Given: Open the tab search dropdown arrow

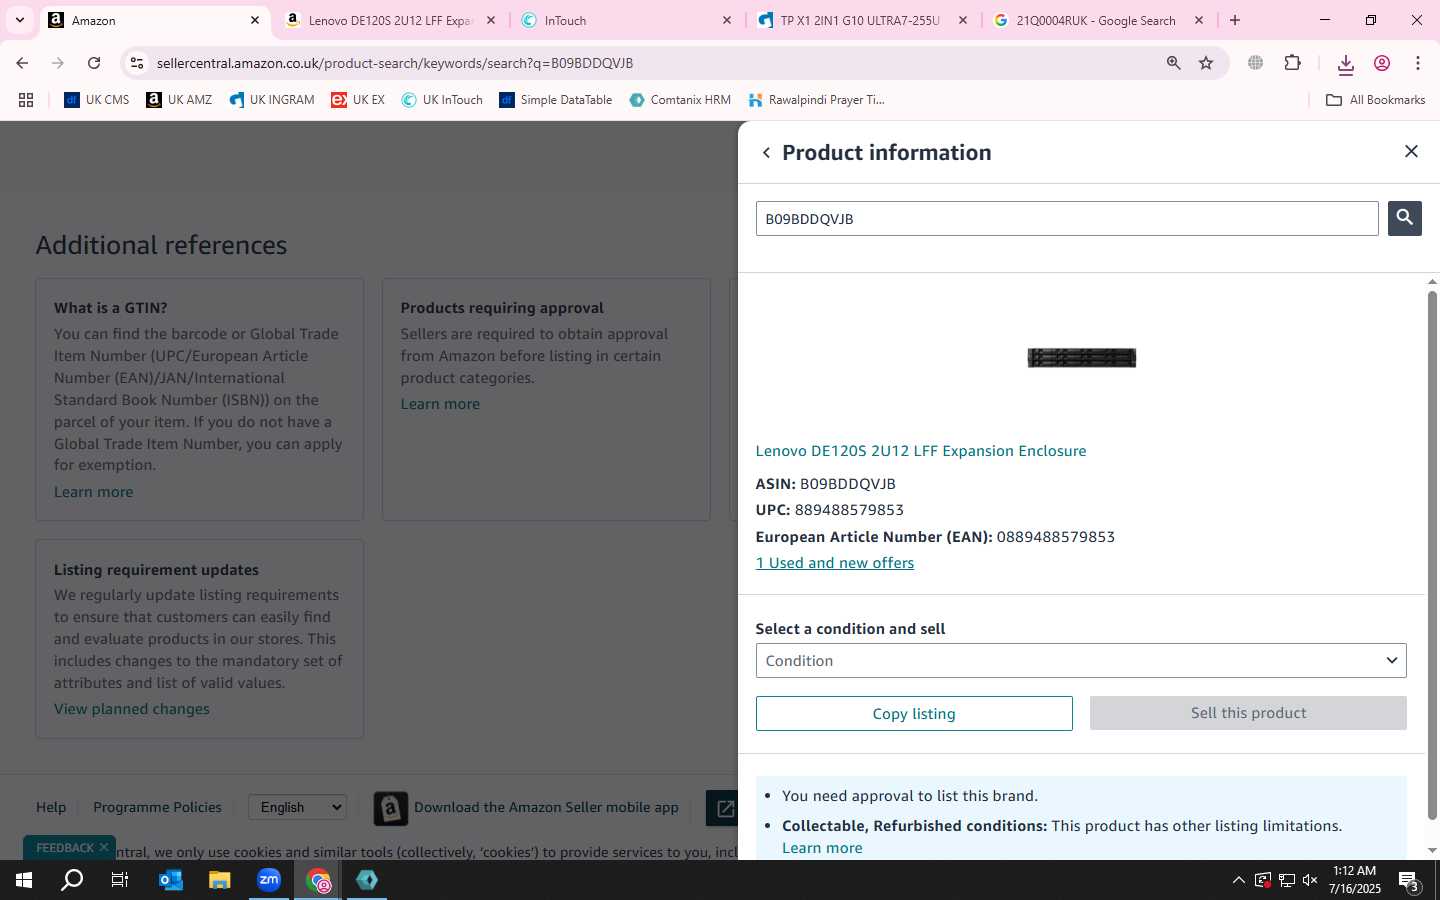Looking at the screenshot, I should (19, 20).
